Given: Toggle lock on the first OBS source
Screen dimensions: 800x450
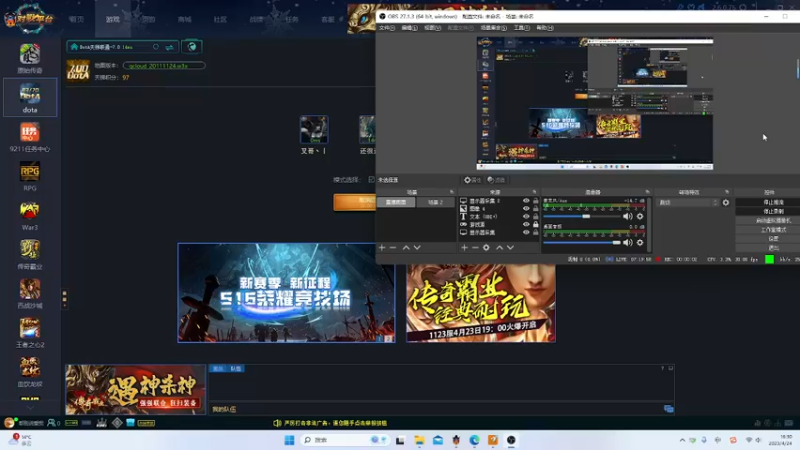Looking at the screenshot, I should (x=536, y=201).
